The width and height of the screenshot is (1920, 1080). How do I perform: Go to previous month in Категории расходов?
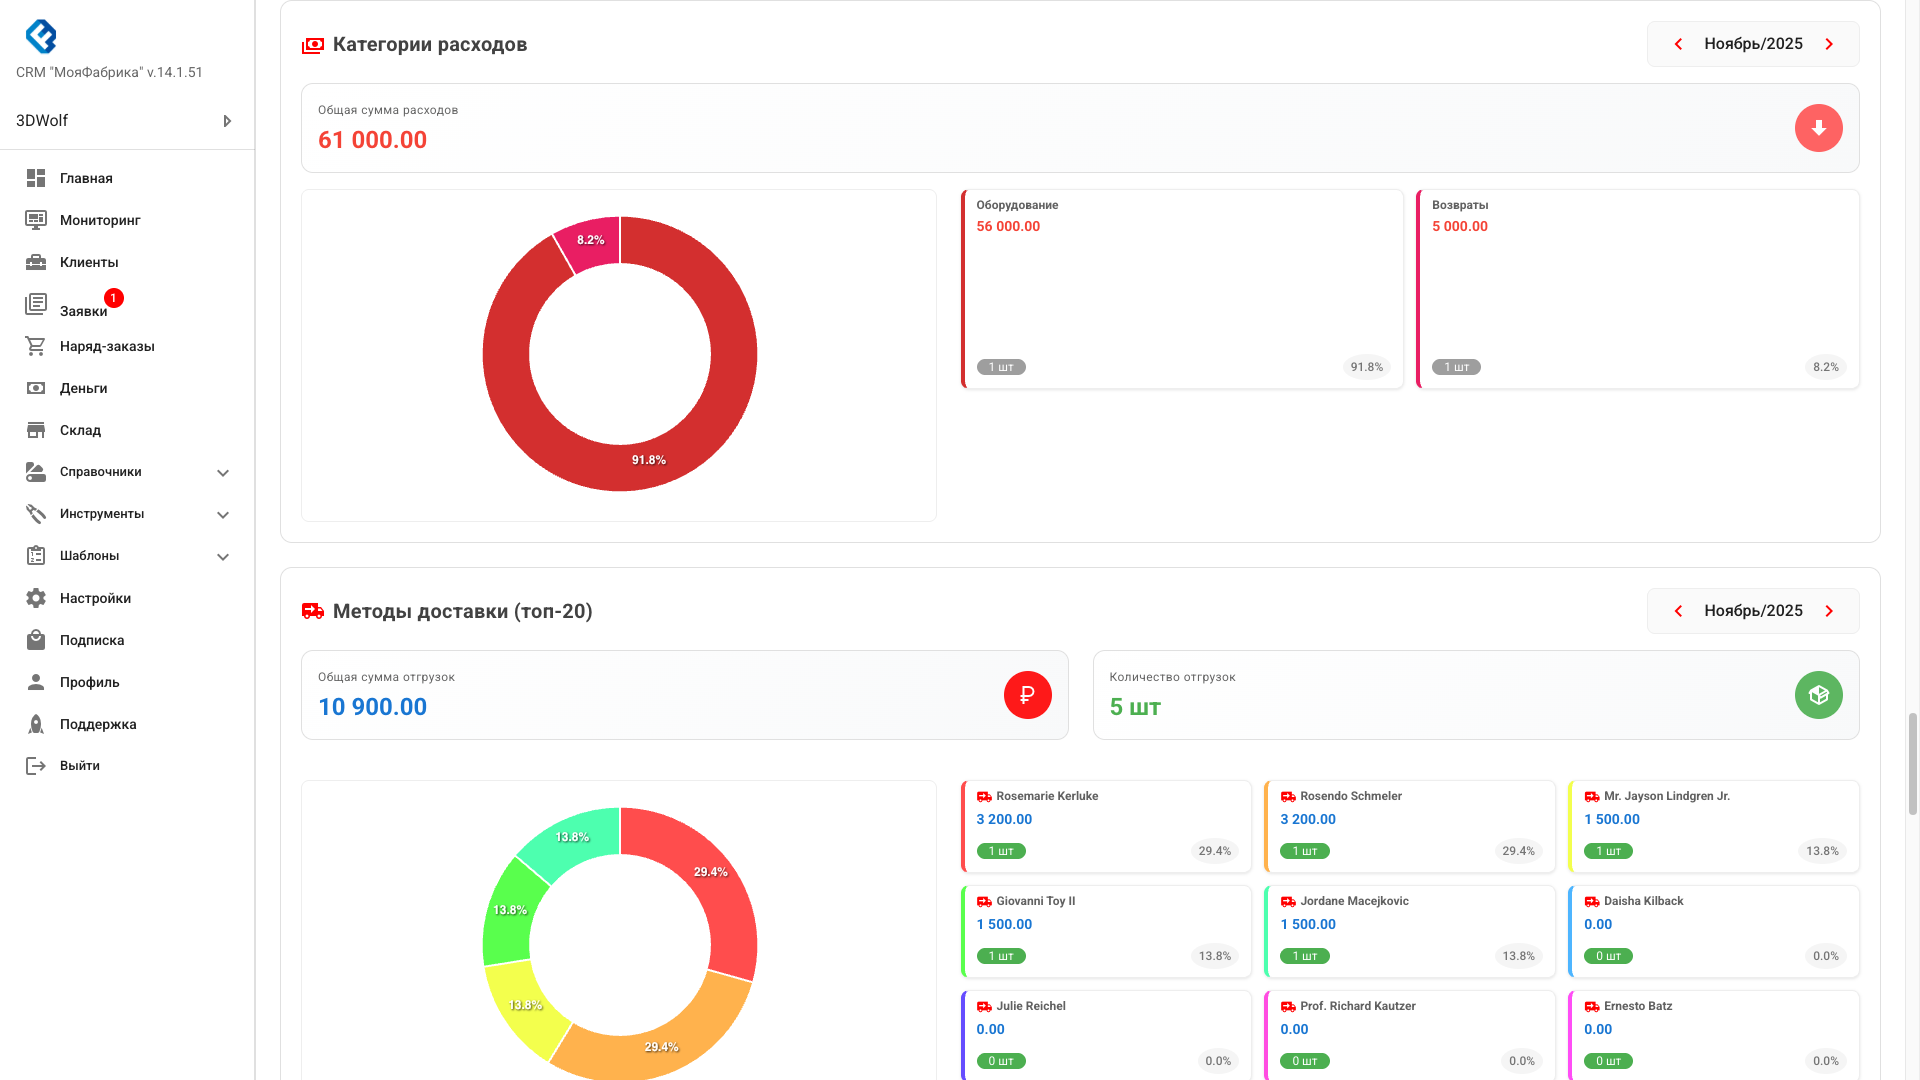[x=1678, y=44]
